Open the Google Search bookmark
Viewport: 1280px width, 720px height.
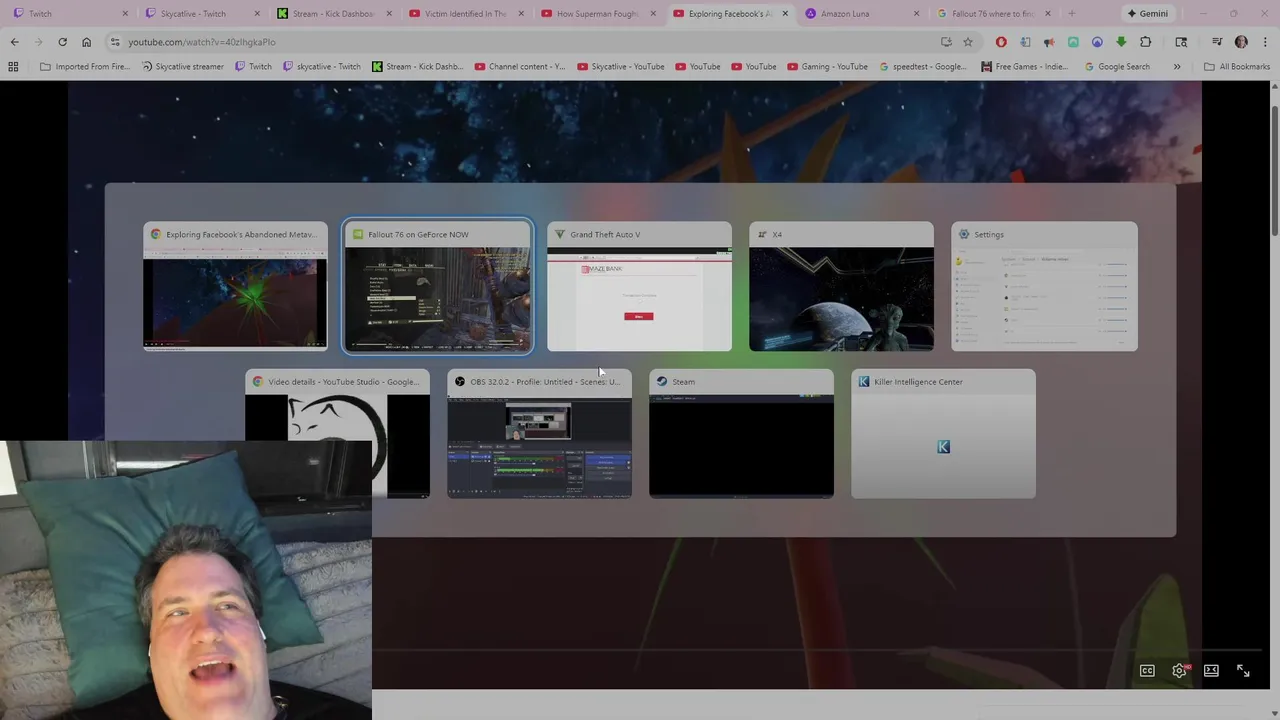pyautogui.click(x=1116, y=67)
